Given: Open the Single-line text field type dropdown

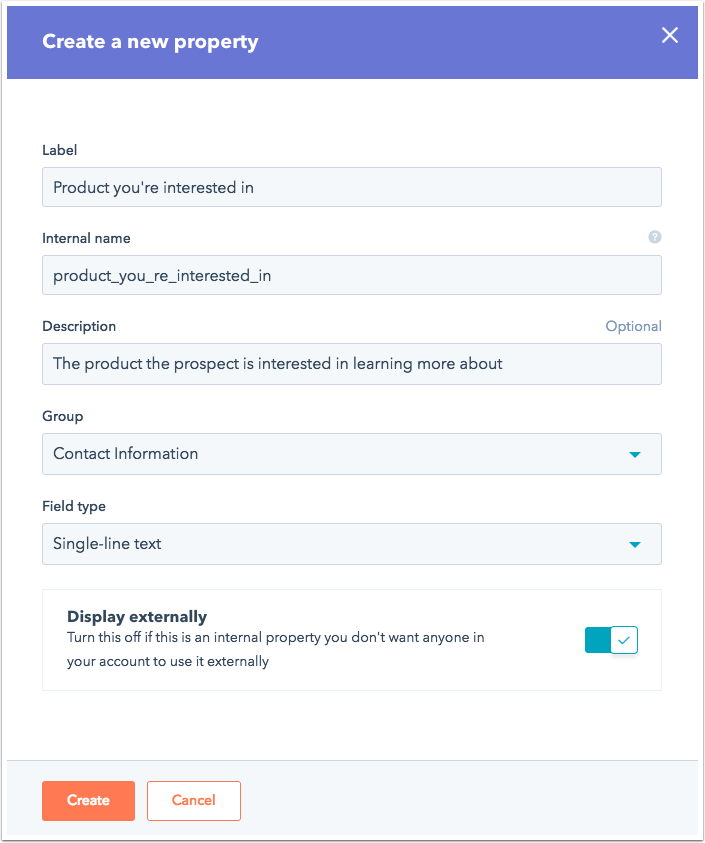Looking at the screenshot, I should tap(352, 544).
